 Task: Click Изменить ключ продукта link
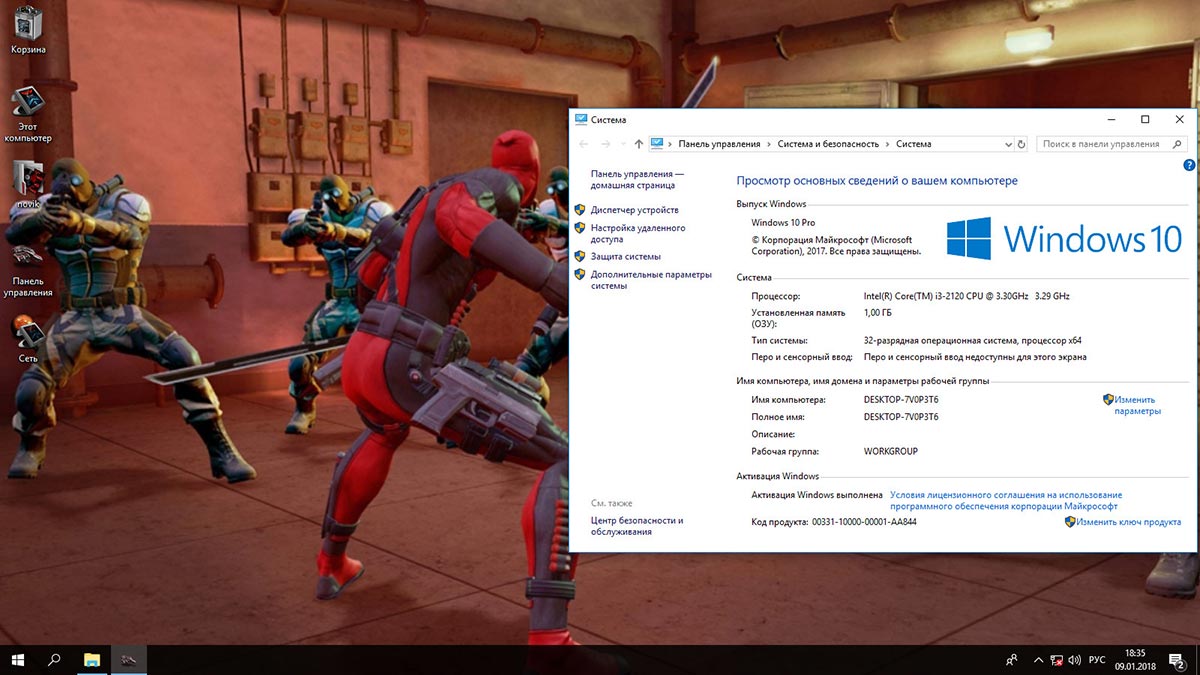coord(1129,522)
